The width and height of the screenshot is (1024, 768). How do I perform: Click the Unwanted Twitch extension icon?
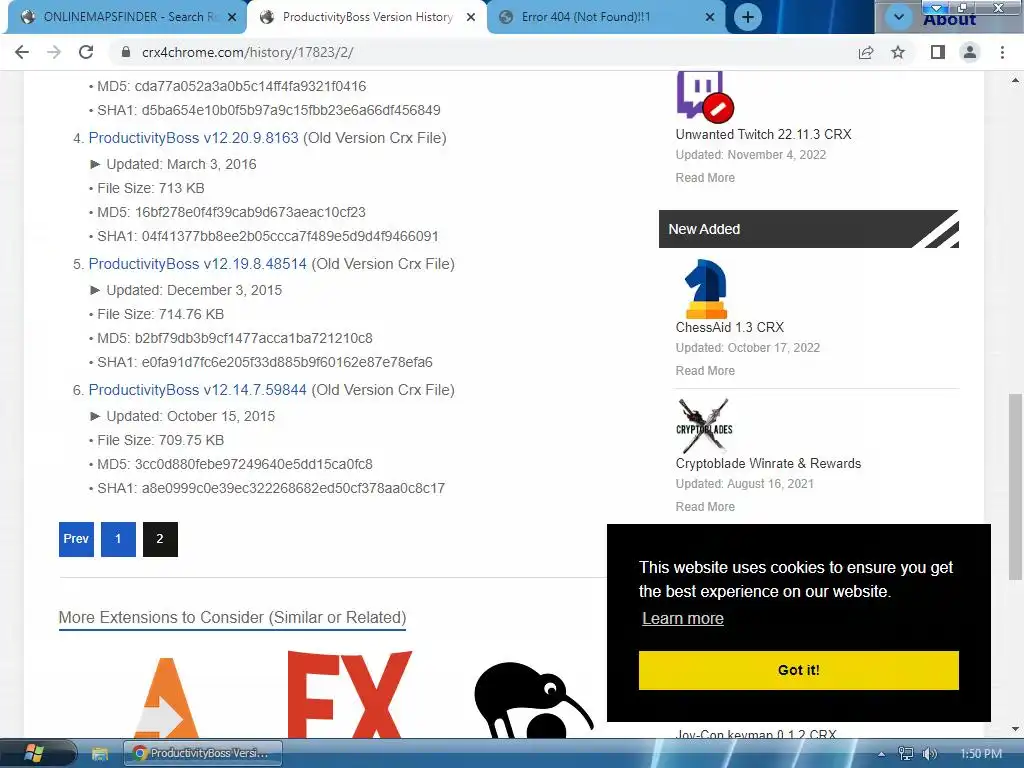(x=705, y=96)
